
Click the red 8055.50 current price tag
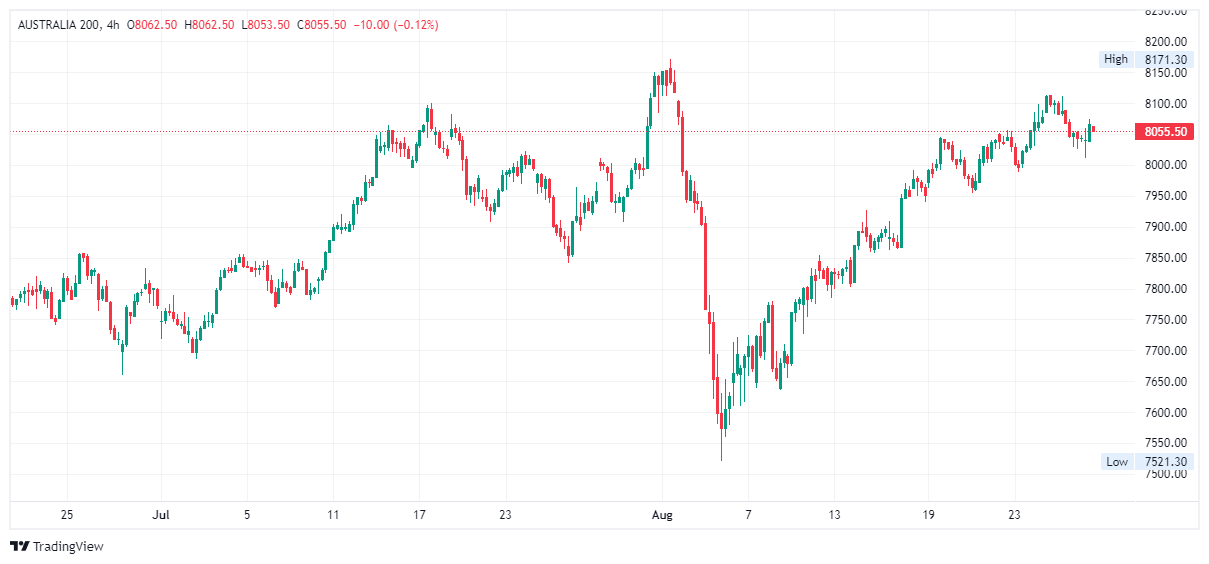tap(1165, 132)
